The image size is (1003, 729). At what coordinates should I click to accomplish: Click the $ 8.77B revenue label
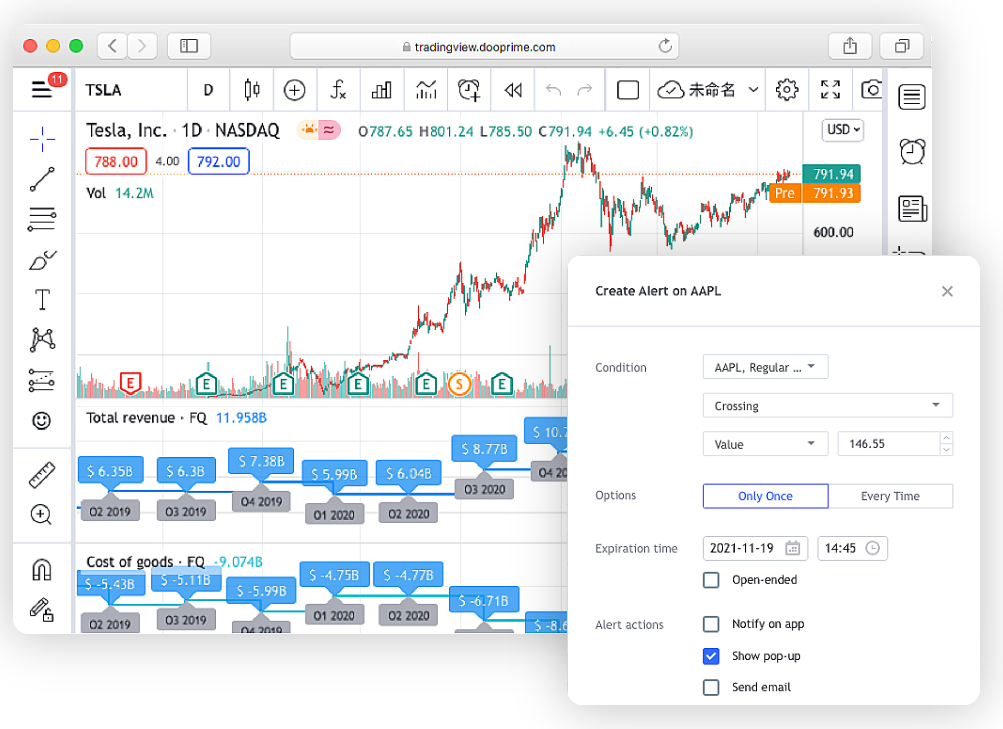pyautogui.click(x=484, y=449)
